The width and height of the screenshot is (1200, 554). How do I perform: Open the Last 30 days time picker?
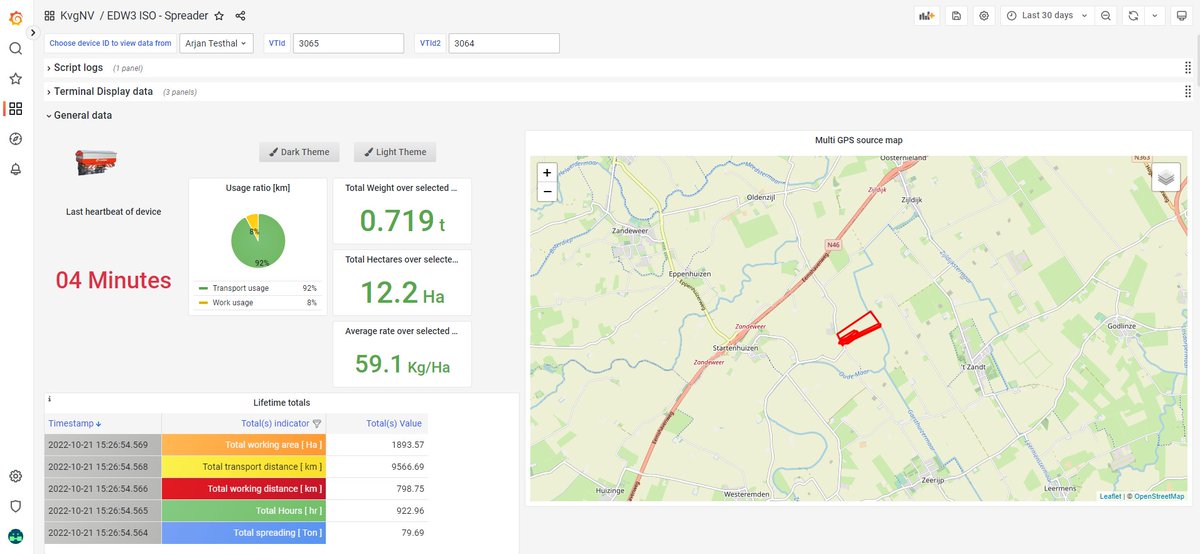tap(1047, 16)
